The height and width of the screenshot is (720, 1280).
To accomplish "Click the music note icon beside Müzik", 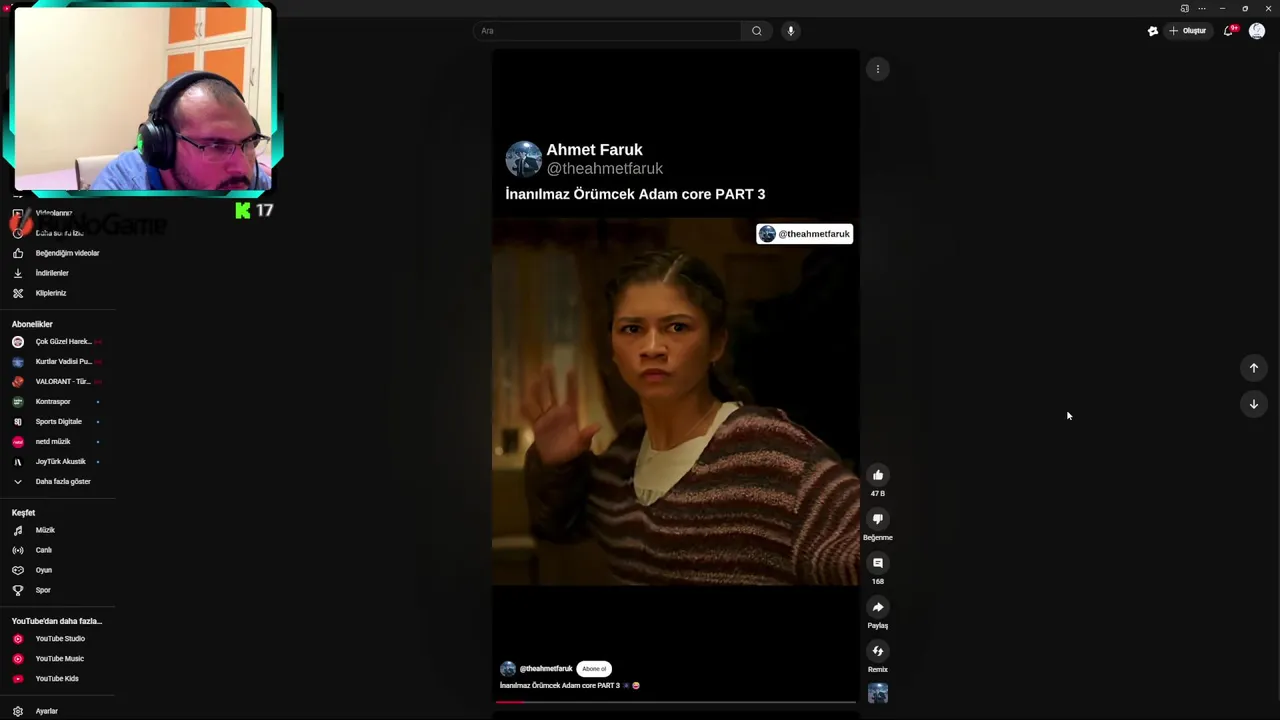I will click(x=17, y=530).
